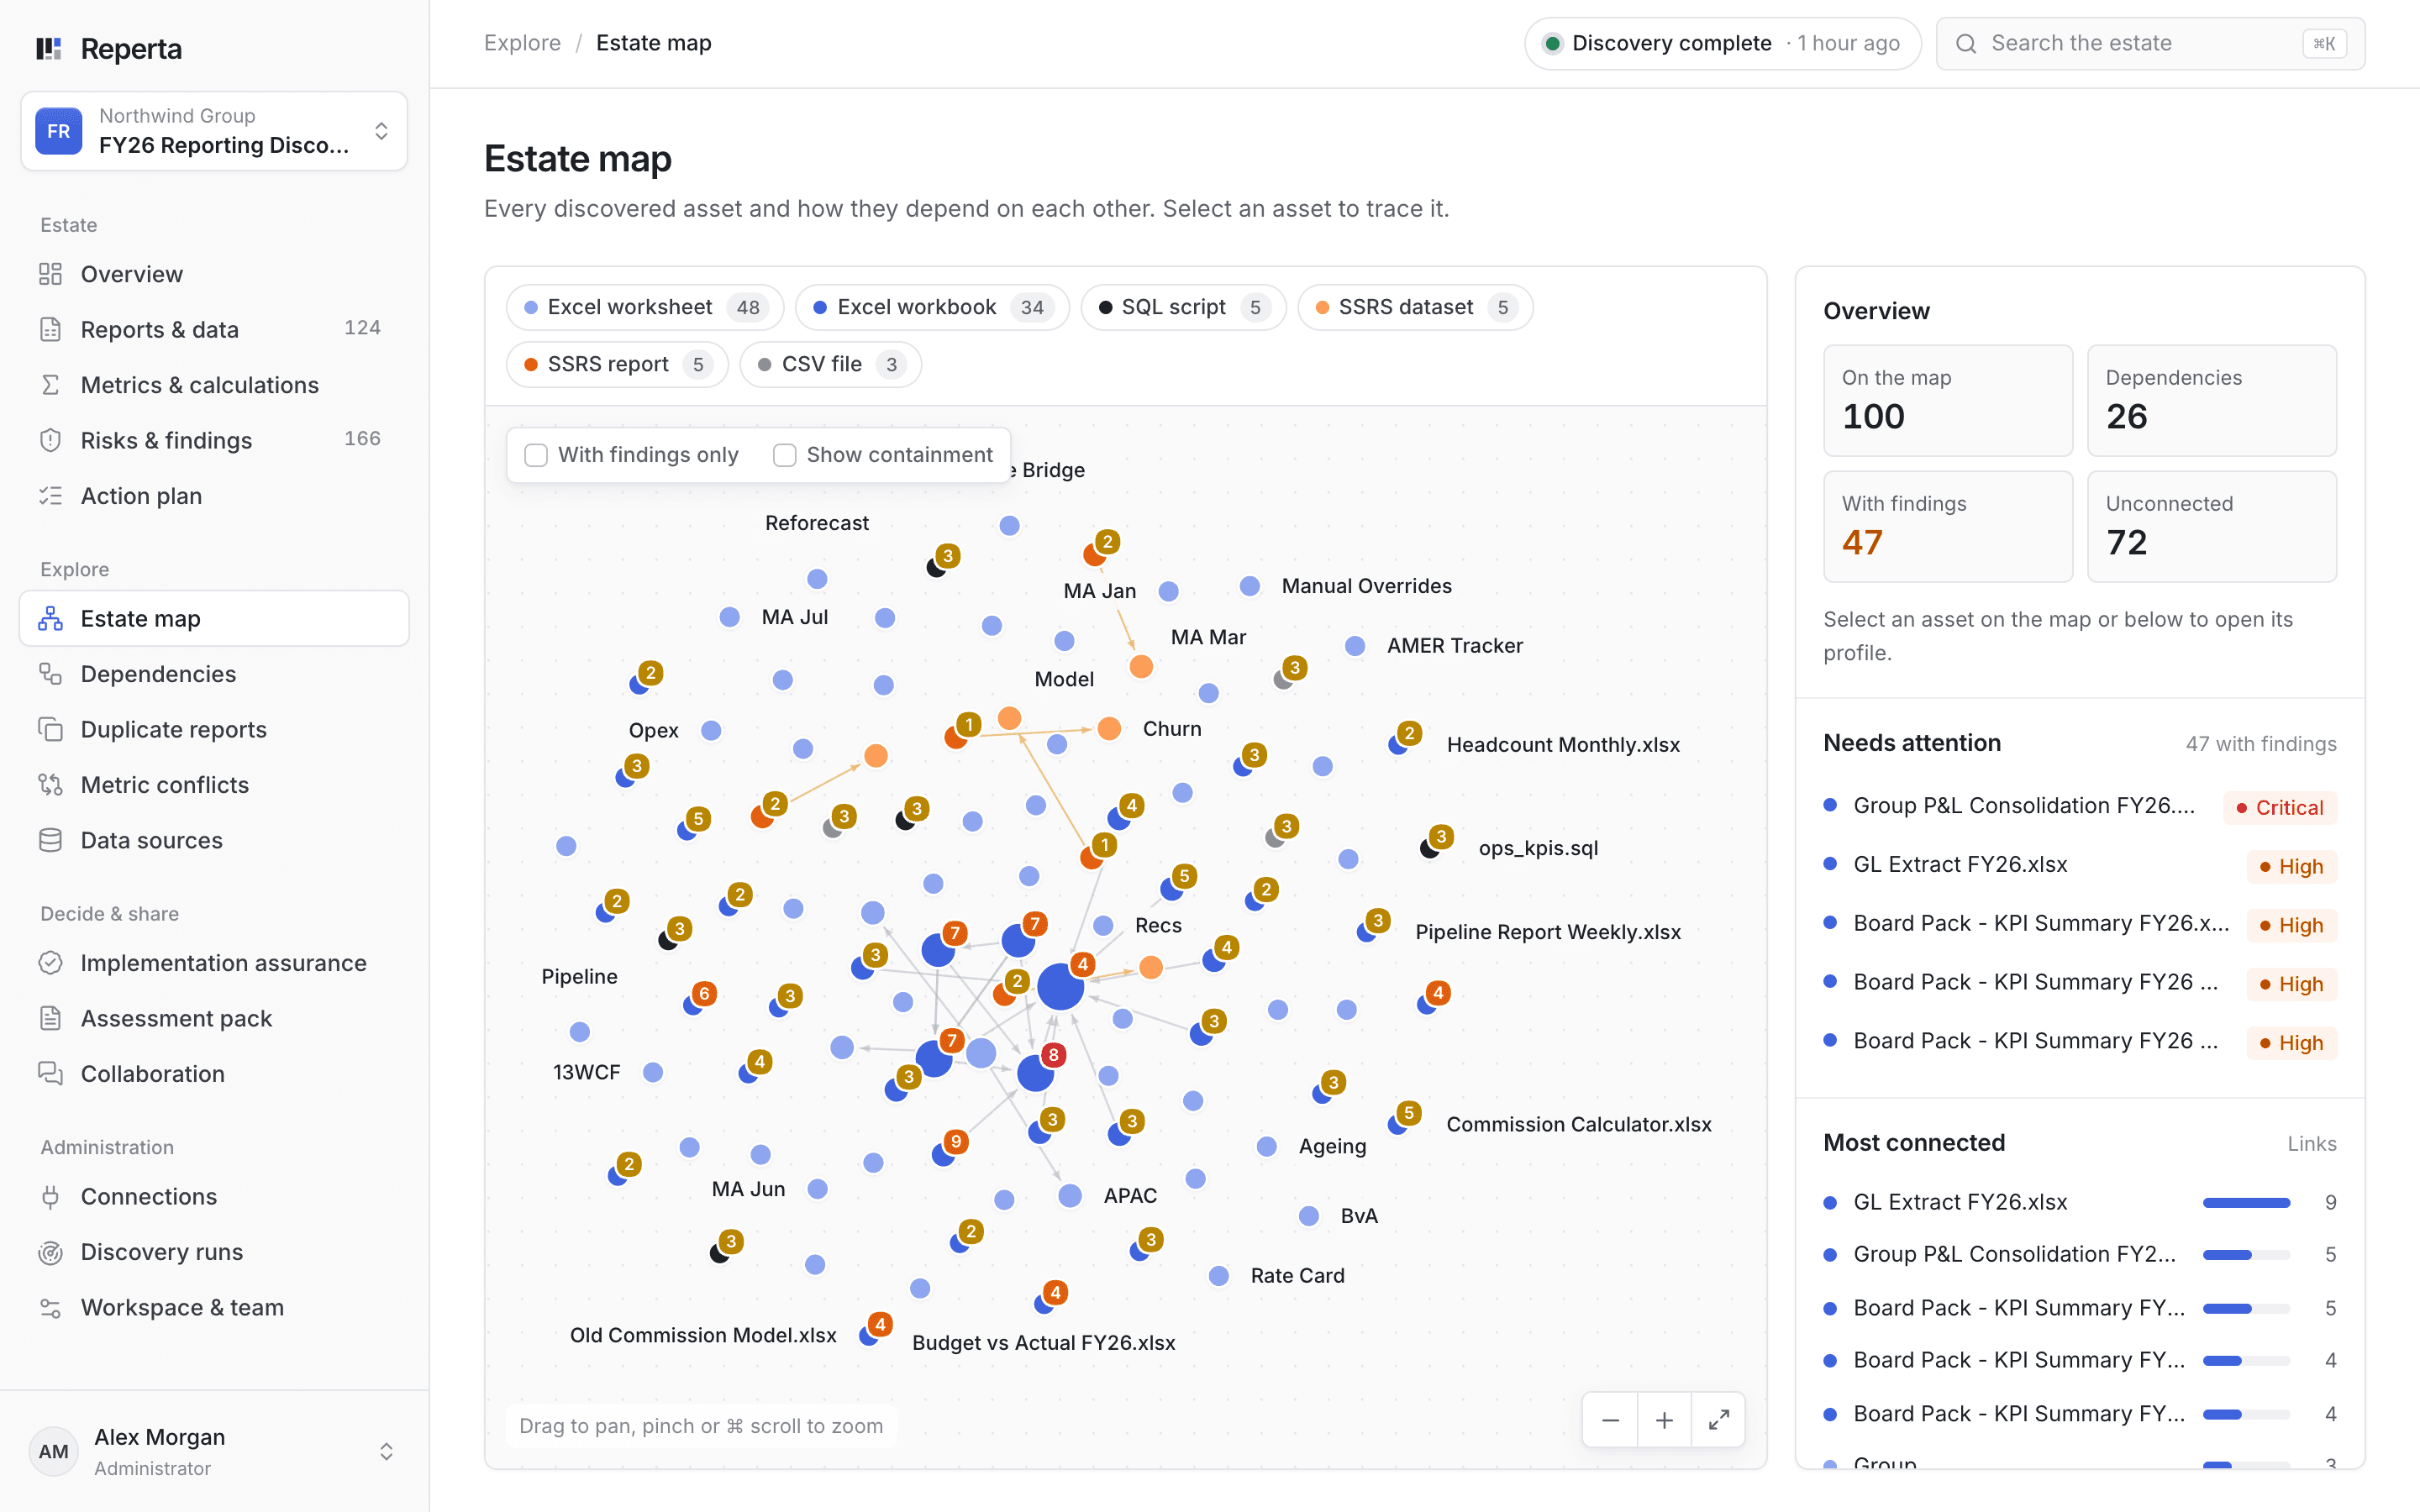Image resolution: width=2420 pixels, height=1512 pixels.
Task: Click the Metric conflicts icon
Action: point(50,785)
